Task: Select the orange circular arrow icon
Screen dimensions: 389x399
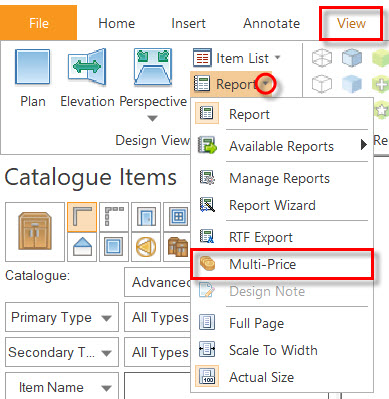Action: 146,247
